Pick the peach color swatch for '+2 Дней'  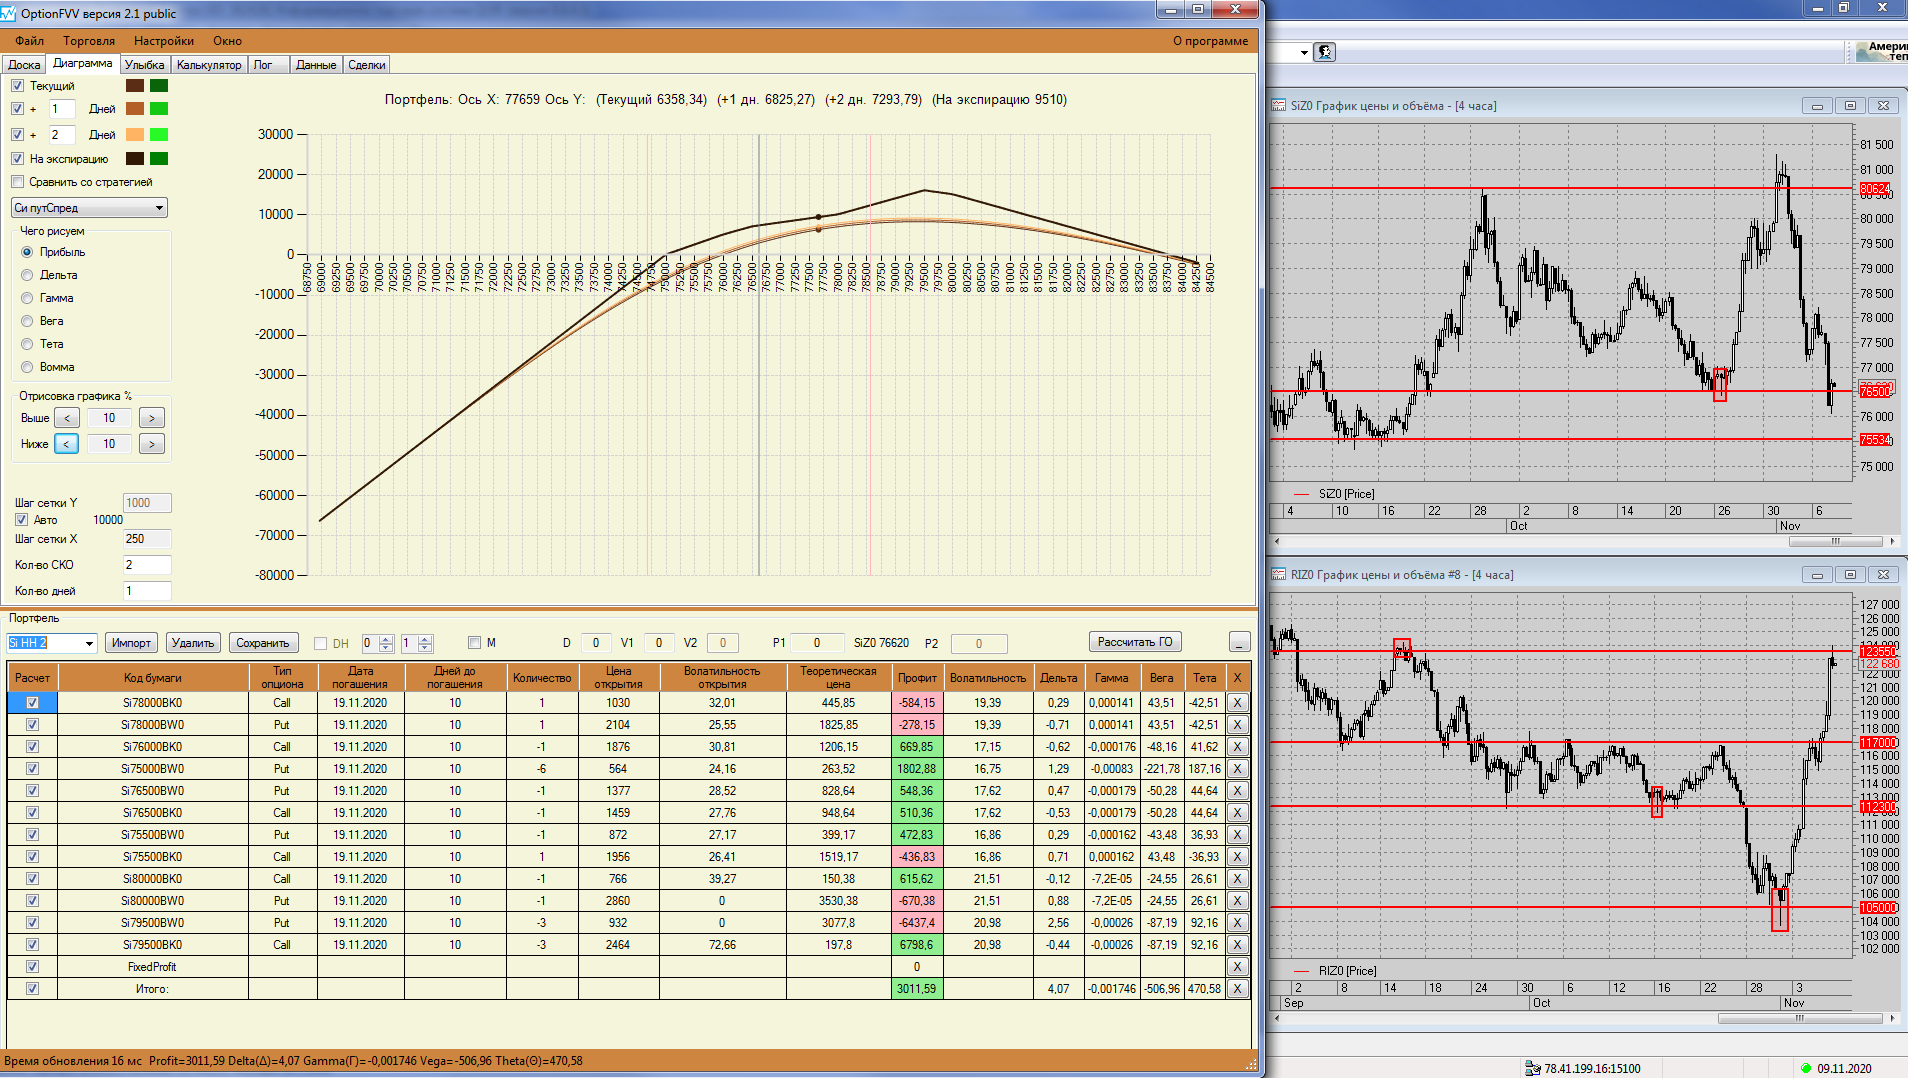[135, 135]
